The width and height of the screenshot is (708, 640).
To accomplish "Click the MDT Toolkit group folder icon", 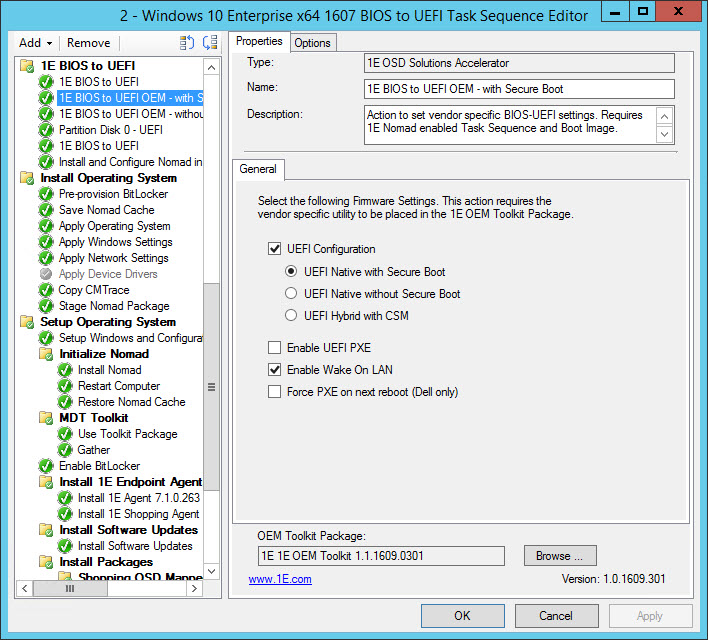I will coord(46,418).
